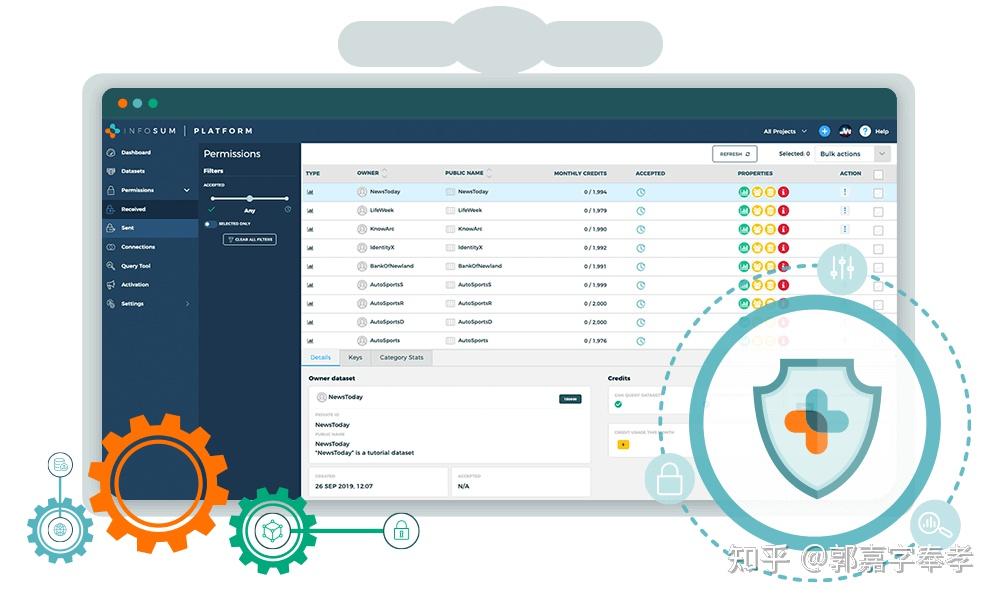Tick the select-all checkbox in table header
This screenshot has height=600, width=1000.
click(x=878, y=174)
